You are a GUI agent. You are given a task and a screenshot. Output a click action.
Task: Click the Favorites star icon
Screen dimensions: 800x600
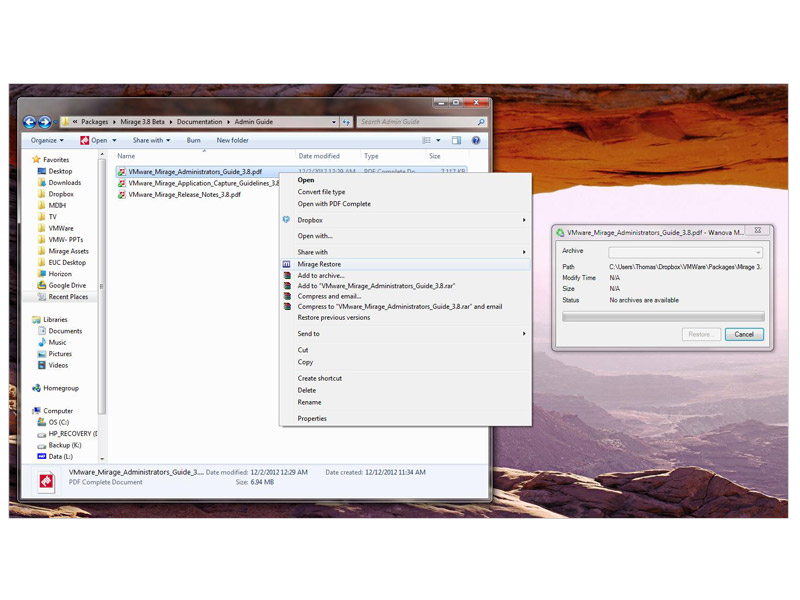point(36,160)
